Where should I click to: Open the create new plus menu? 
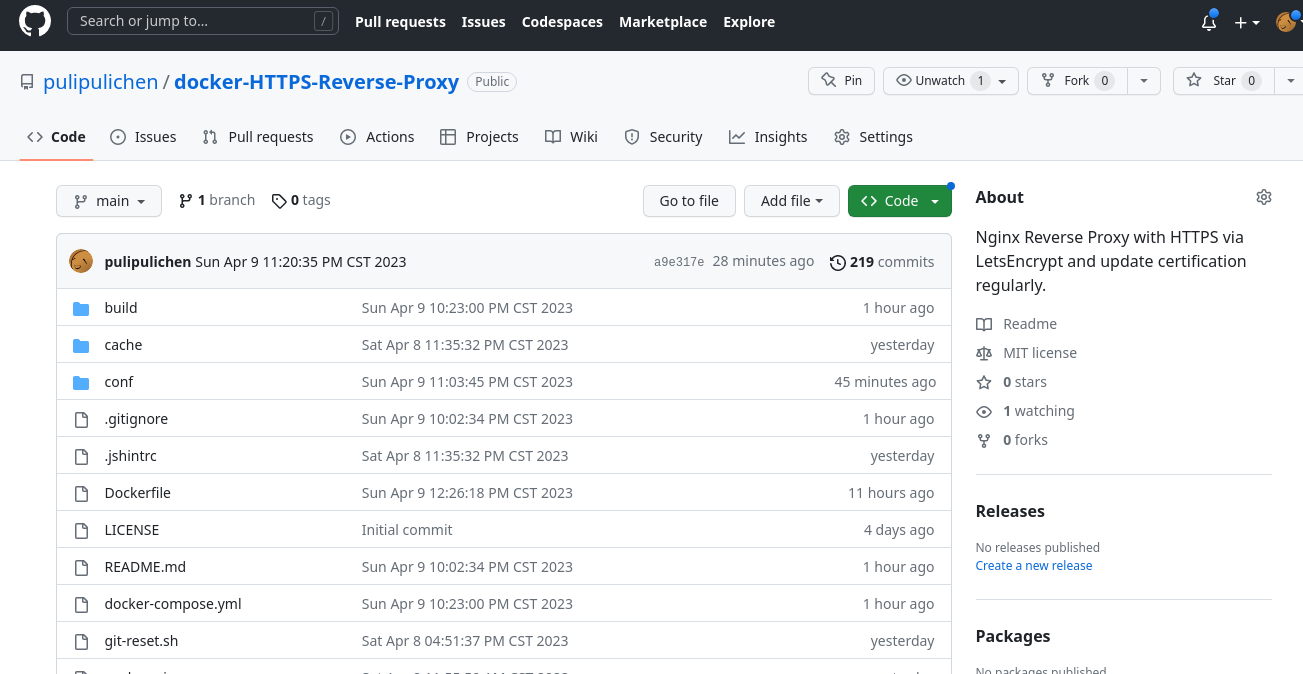[x=1247, y=22]
